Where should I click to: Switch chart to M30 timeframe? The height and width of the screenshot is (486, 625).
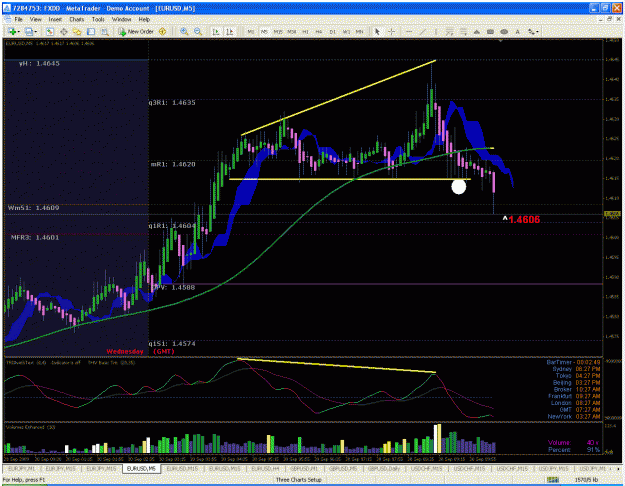coord(292,31)
